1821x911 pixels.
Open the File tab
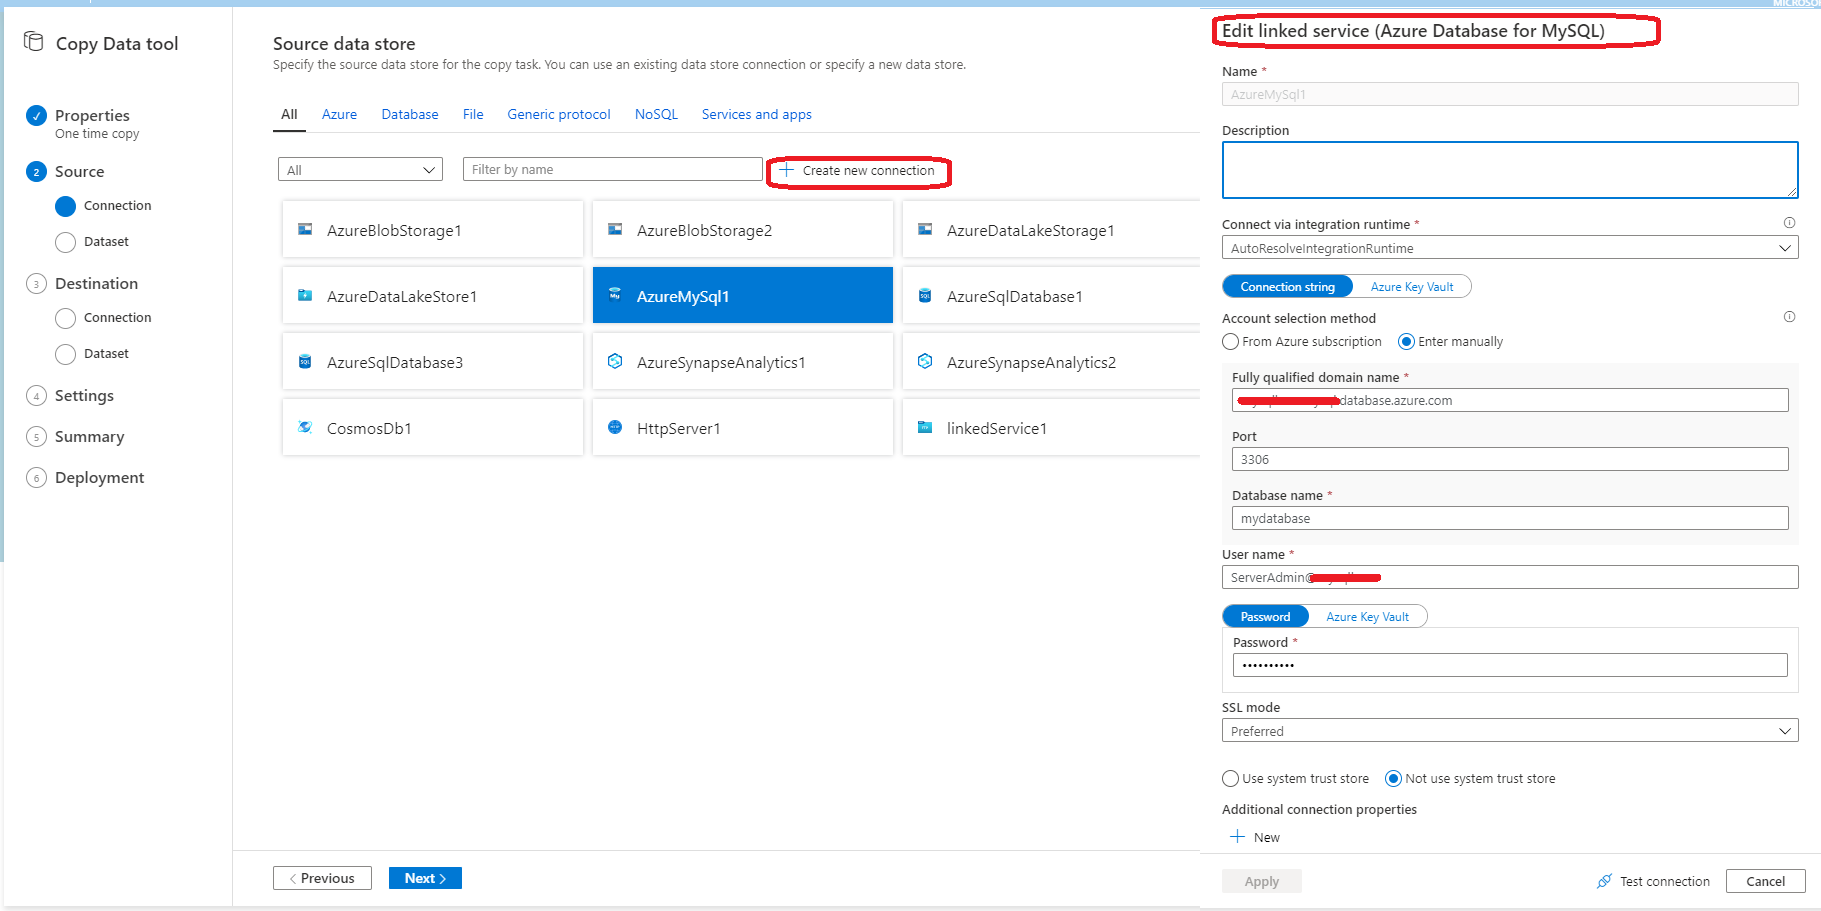coord(473,115)
